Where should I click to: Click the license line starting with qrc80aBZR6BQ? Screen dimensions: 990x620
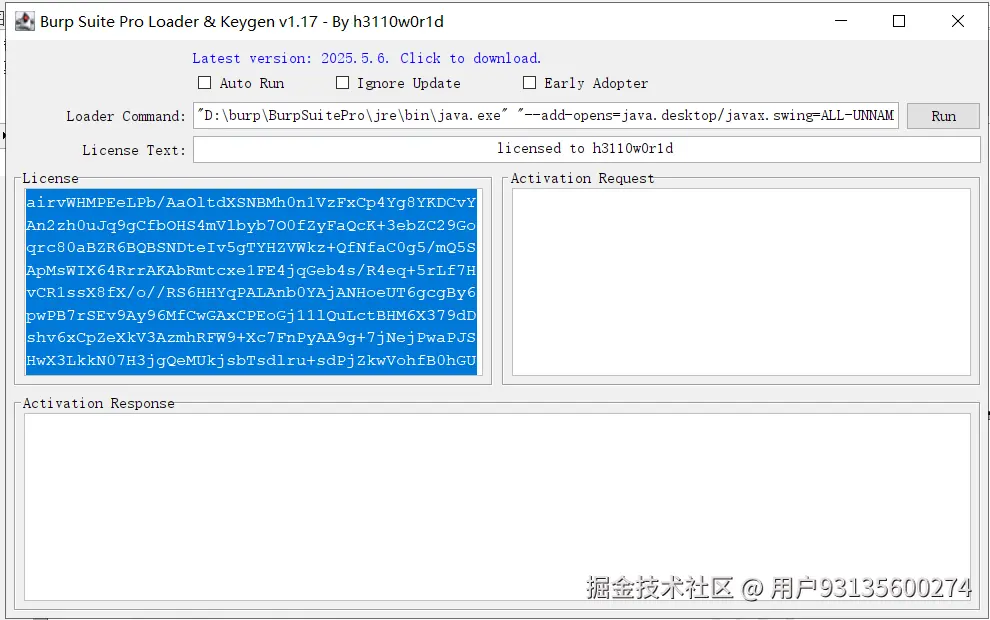251,247
